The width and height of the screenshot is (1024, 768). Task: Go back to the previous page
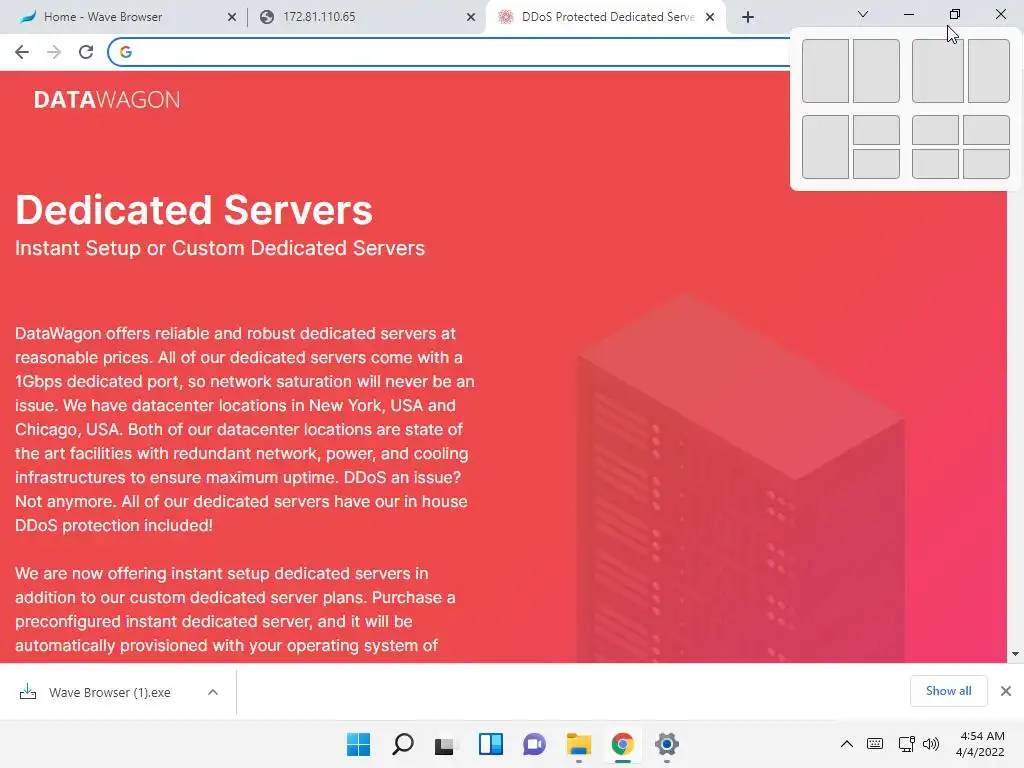(22, 52)
